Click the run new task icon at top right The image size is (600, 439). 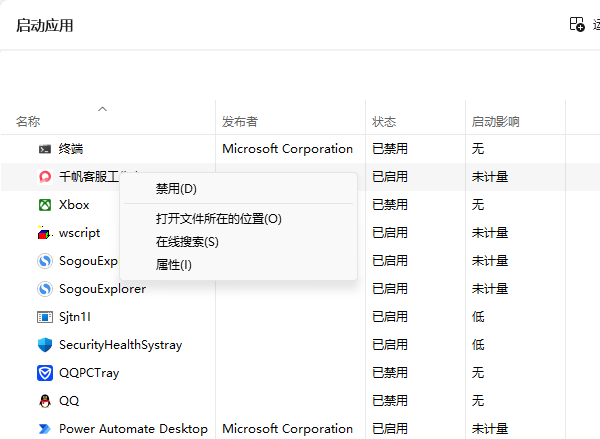tap(577, 24)
